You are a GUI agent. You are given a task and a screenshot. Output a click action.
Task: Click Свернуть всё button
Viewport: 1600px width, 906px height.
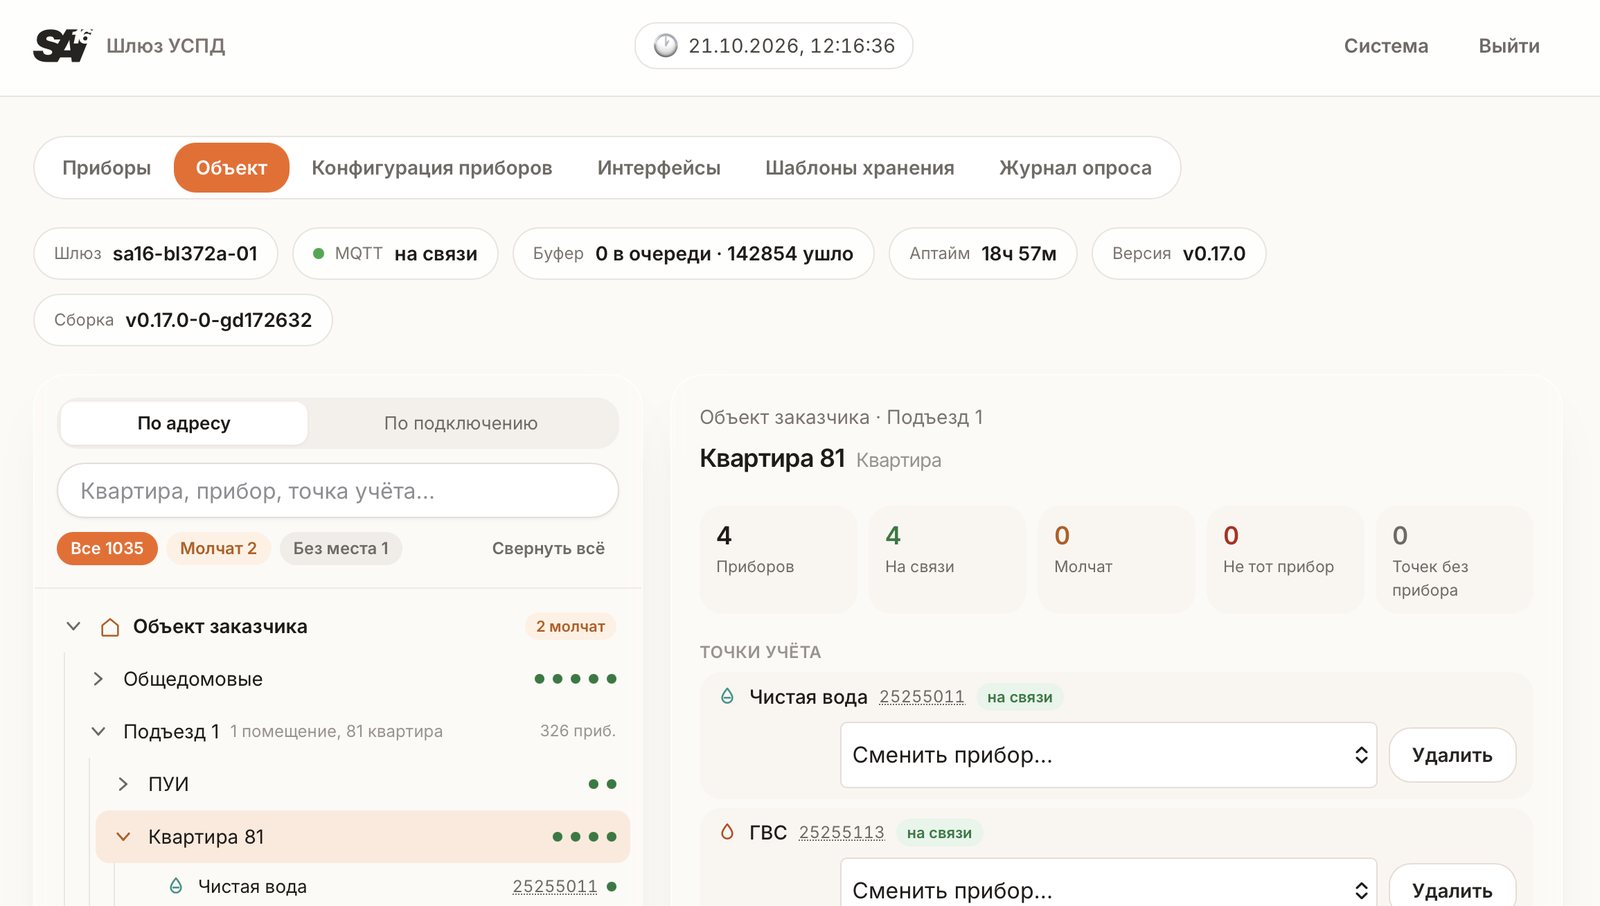(x=548, y=548)
